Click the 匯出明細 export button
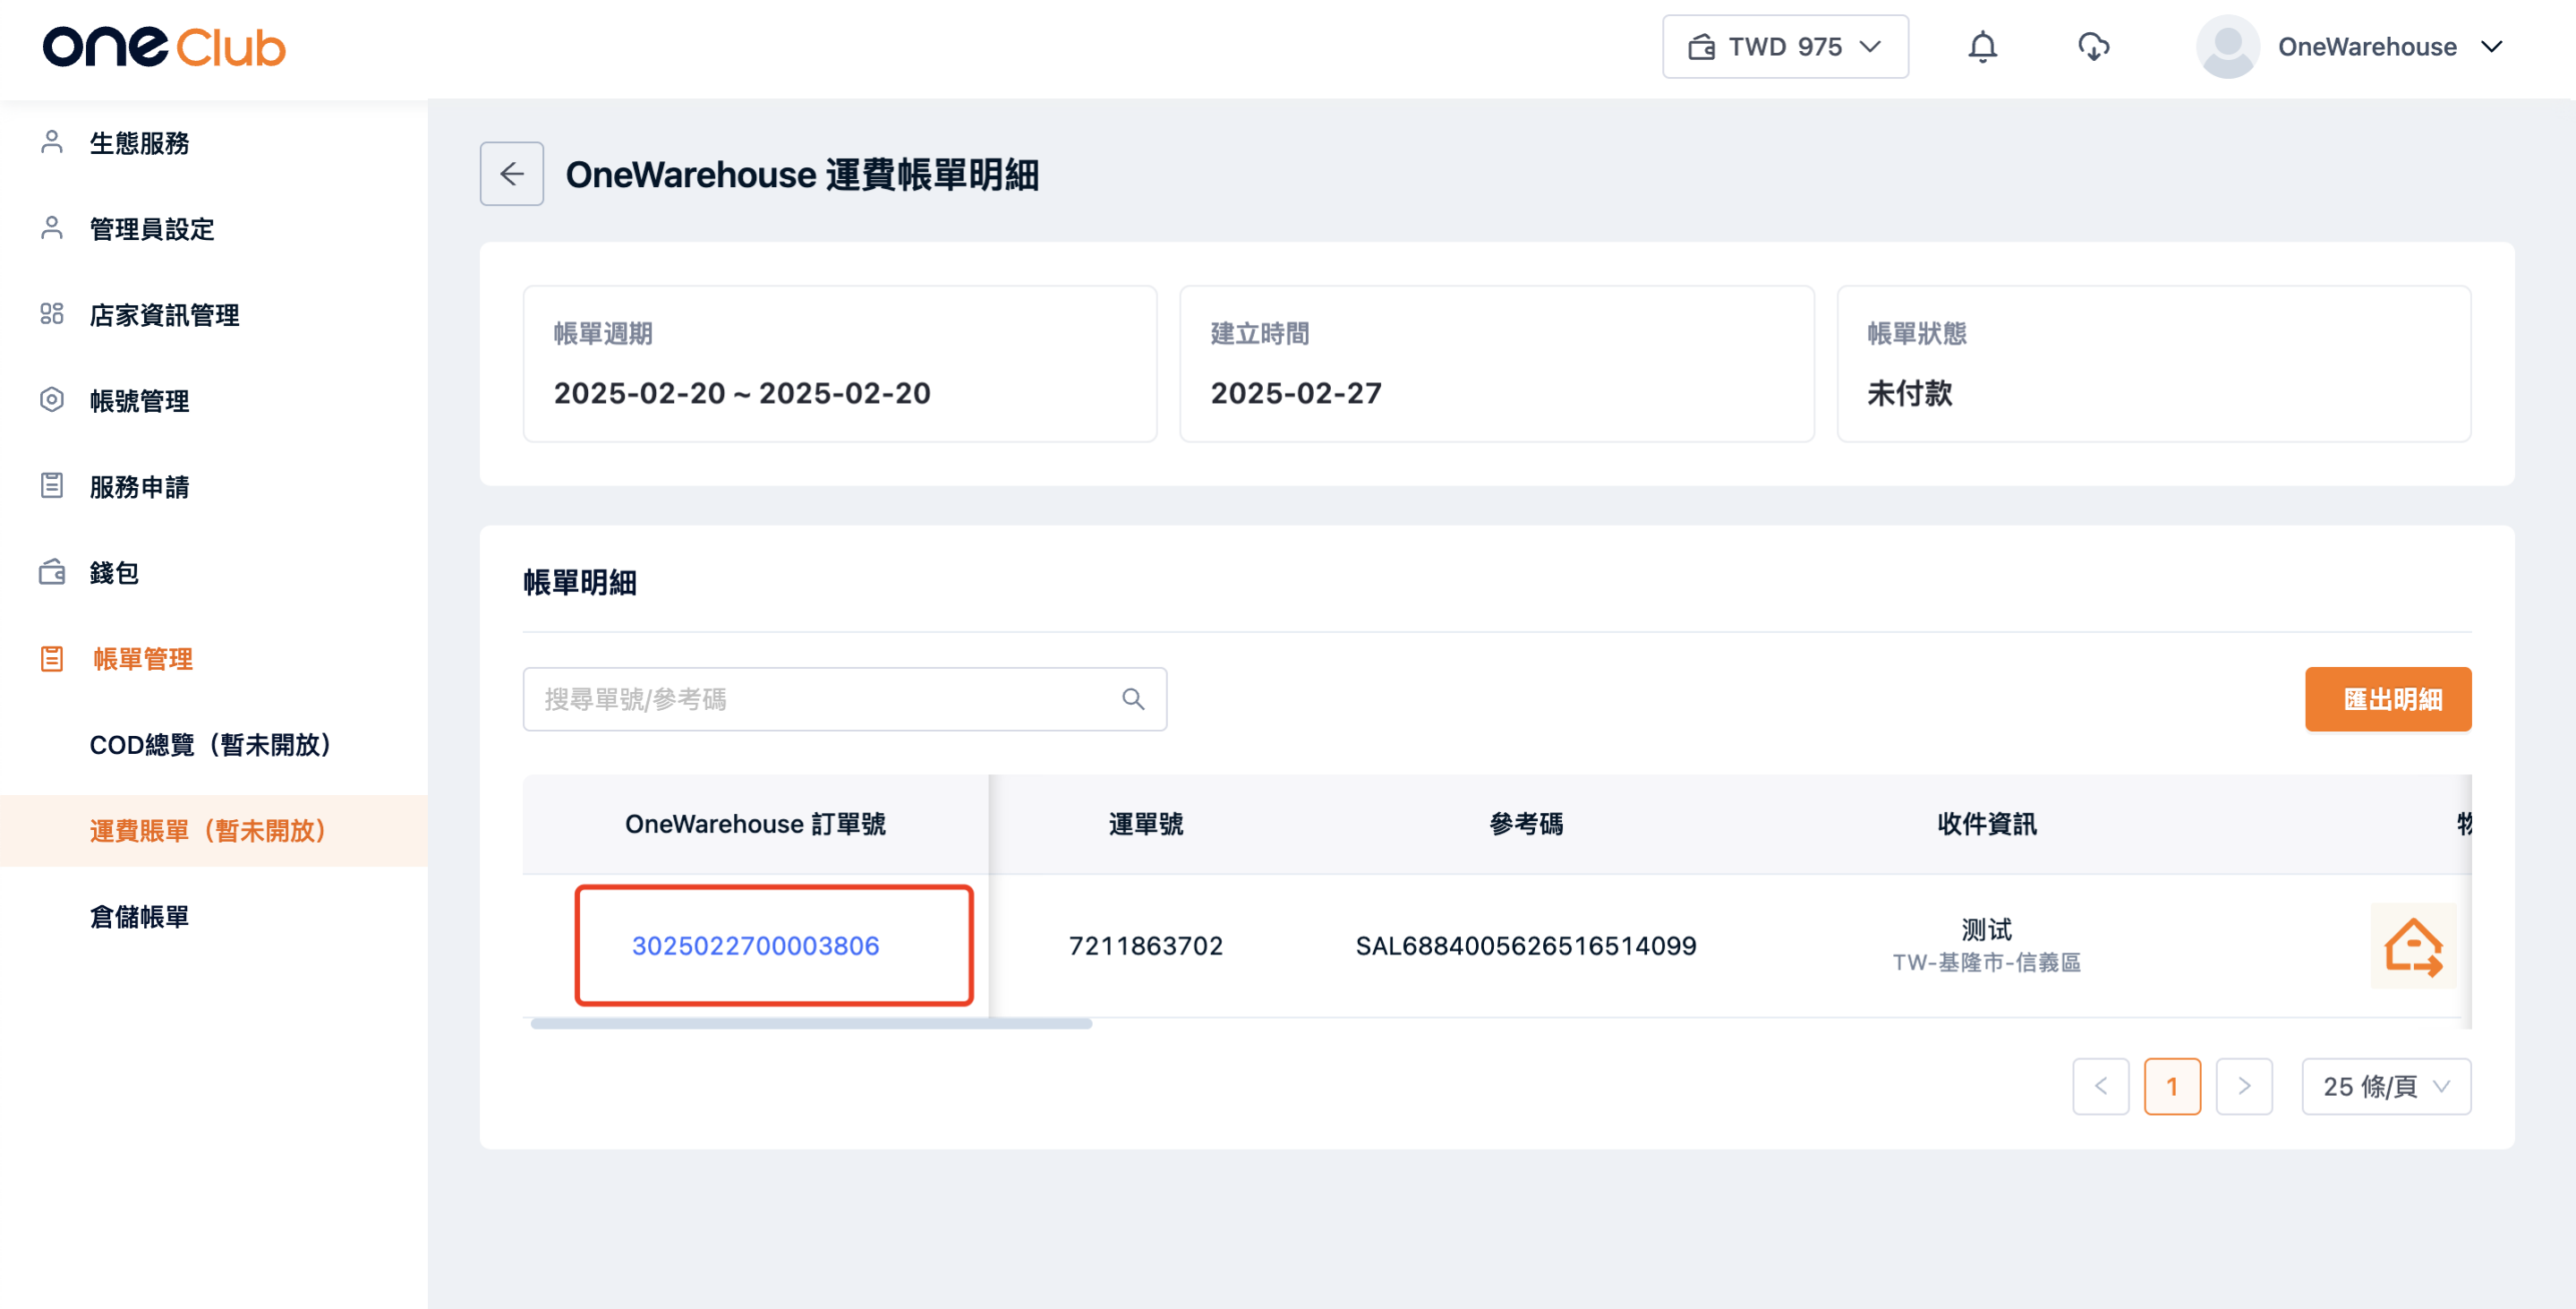The height and width of the screenshot is (1309, 2576). coord(2388,699)
